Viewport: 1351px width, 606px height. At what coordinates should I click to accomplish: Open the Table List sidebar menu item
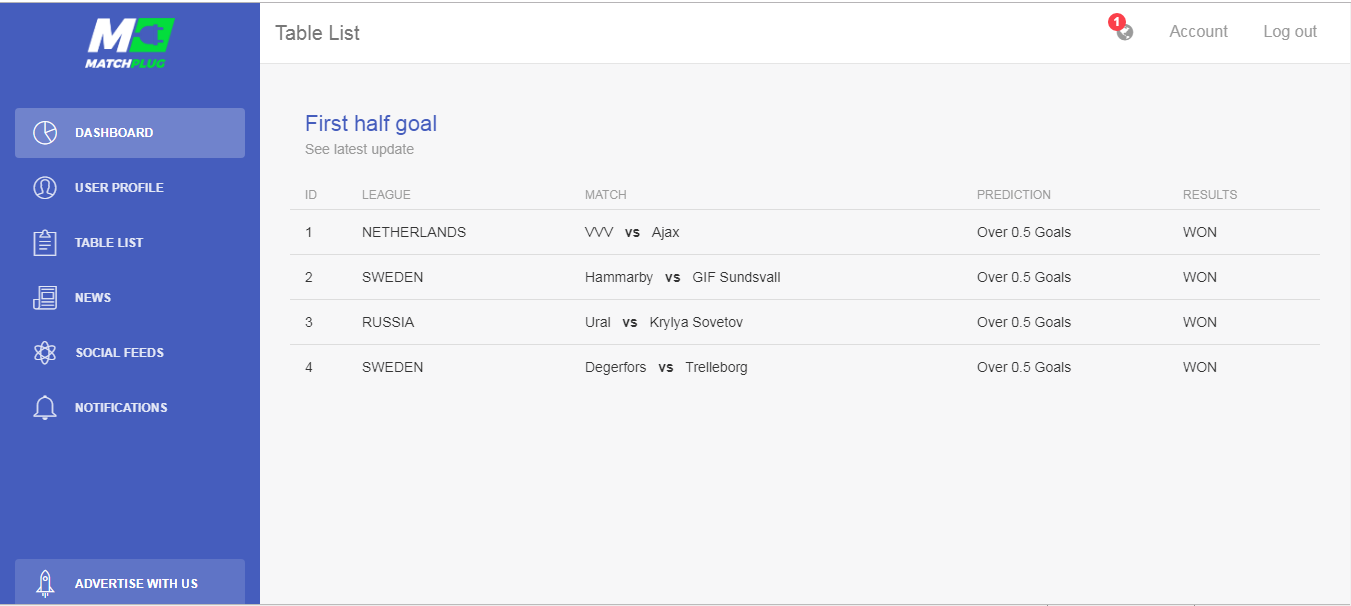click(x=130, y=243)
